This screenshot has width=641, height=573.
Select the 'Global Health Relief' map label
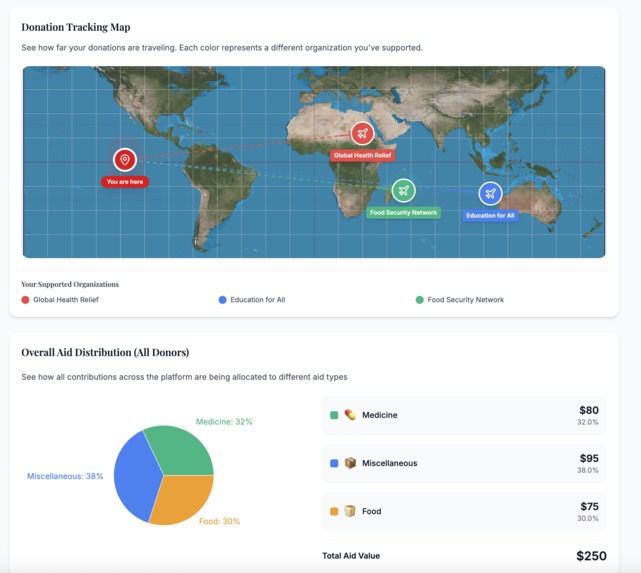click(363, 155)
